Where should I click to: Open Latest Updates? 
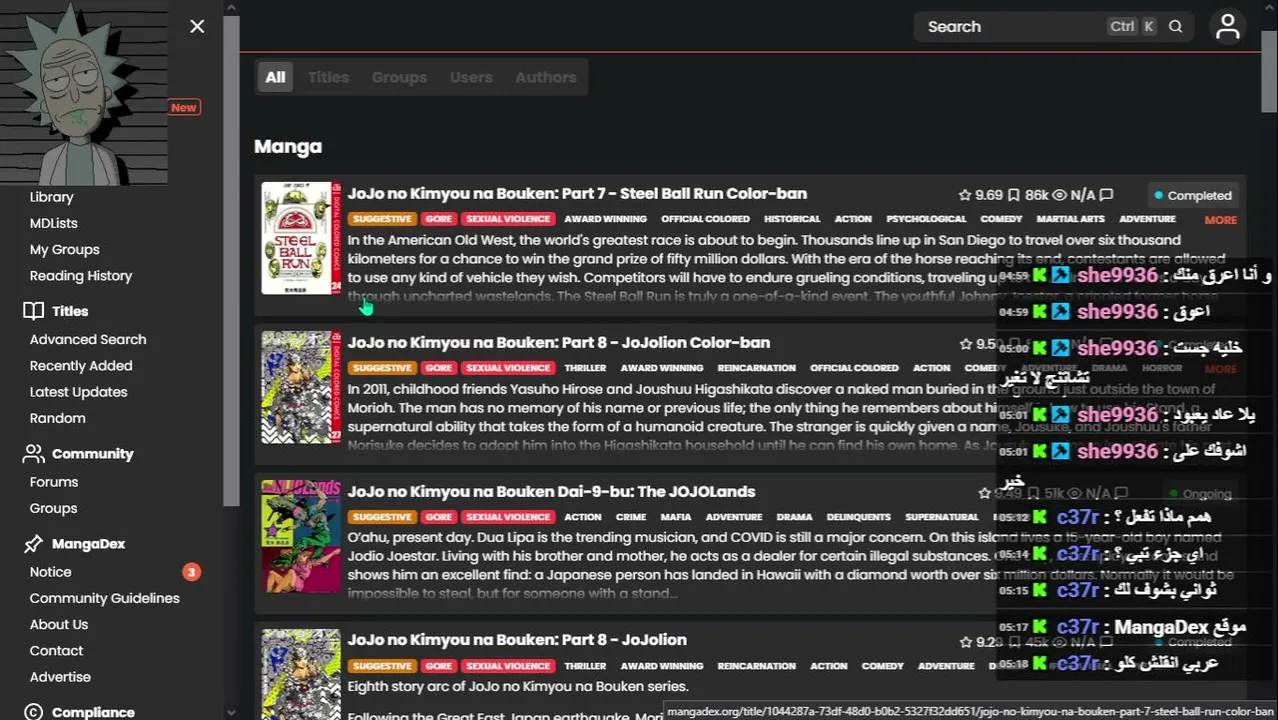click(x=79, y=392)
